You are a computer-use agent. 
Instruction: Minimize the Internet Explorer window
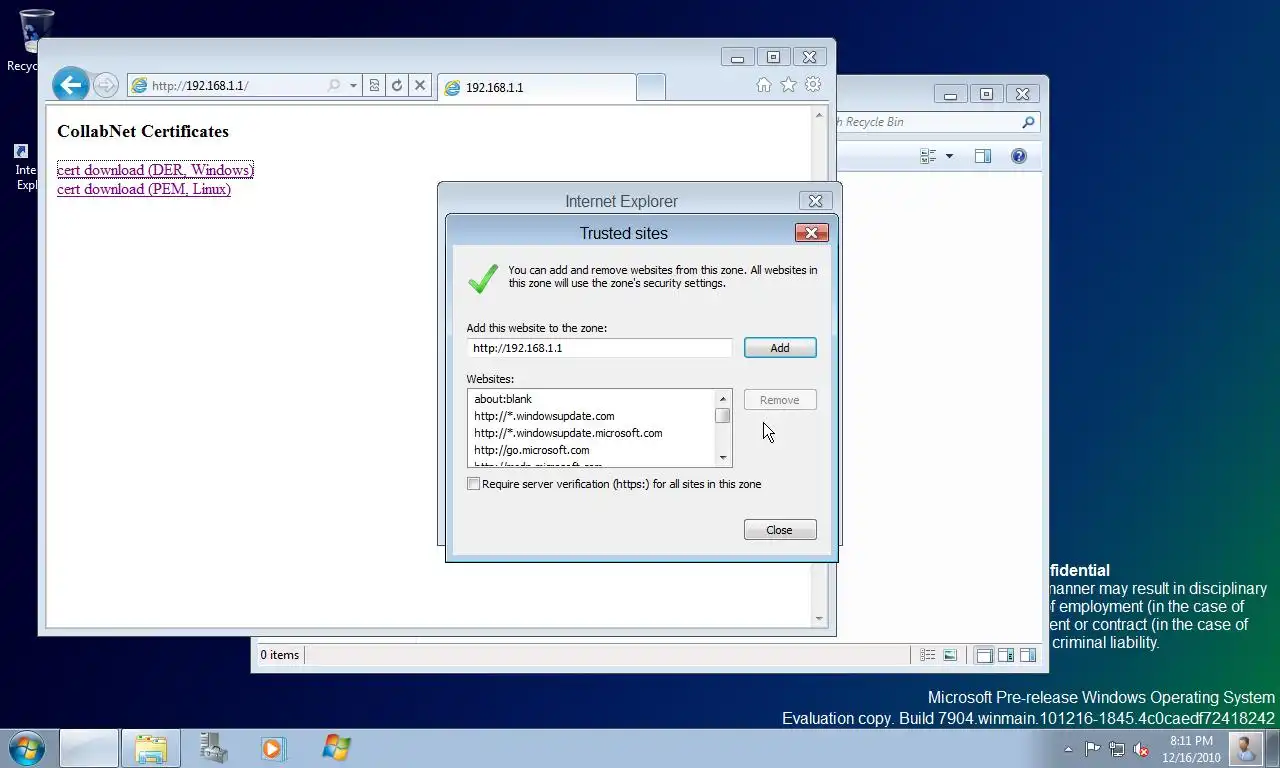click(x=738, y=58)
